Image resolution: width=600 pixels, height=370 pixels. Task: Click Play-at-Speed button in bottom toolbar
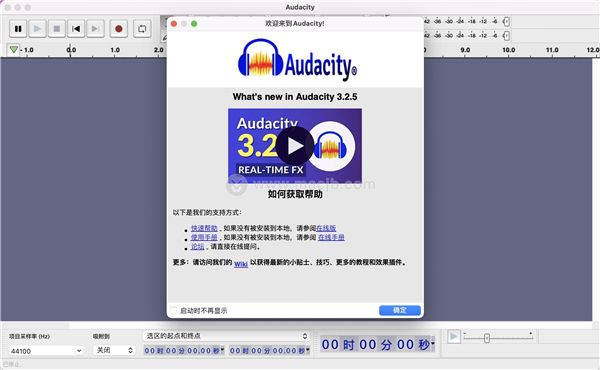pyautogui.click(x=454, y=337)
